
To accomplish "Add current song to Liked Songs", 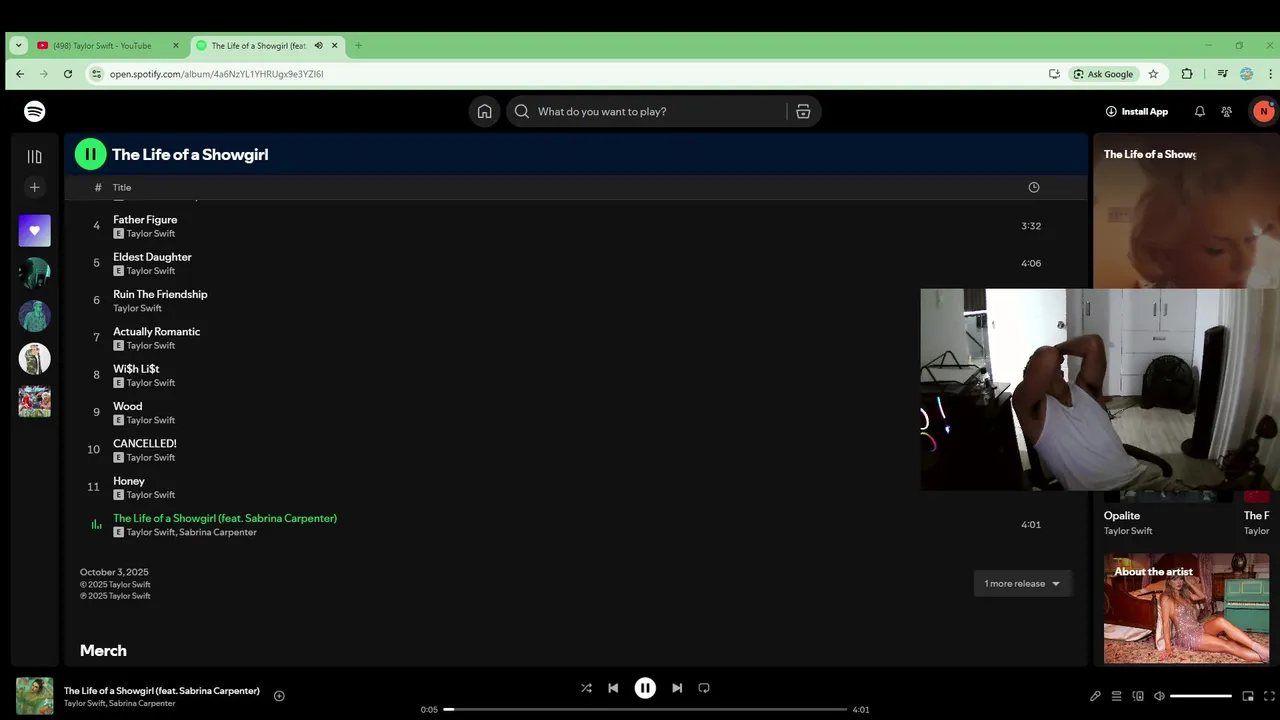I will click(279, 696).
